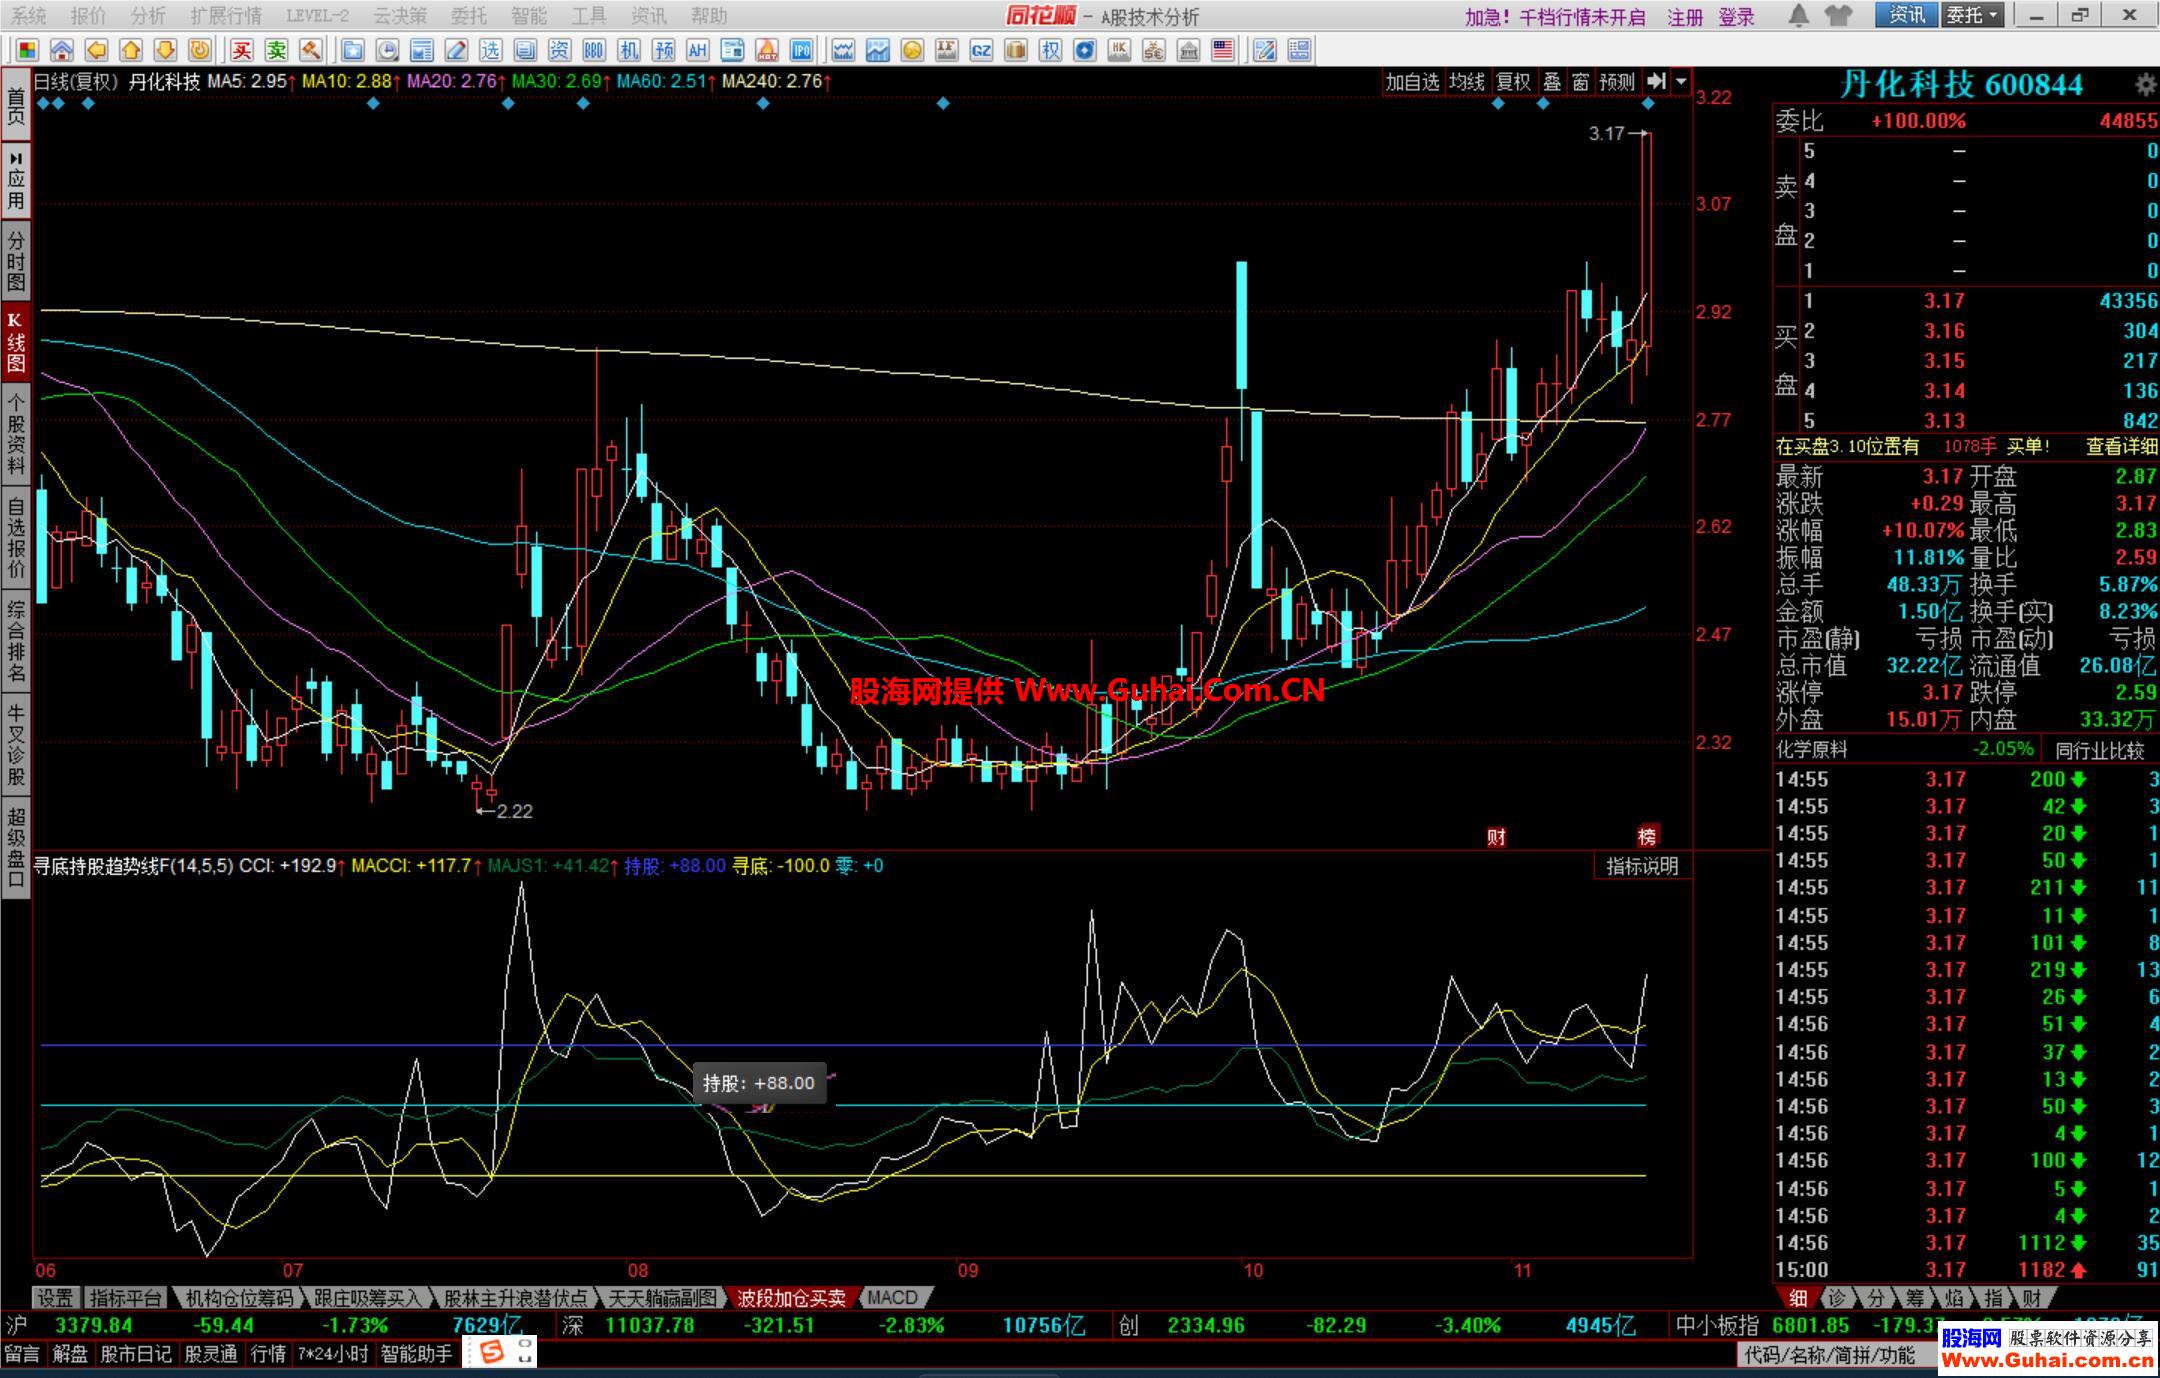2160x1378 pixels.
Task: Select the 跟庄吸筹买入 indicator tab
Action: point(368,1297)
